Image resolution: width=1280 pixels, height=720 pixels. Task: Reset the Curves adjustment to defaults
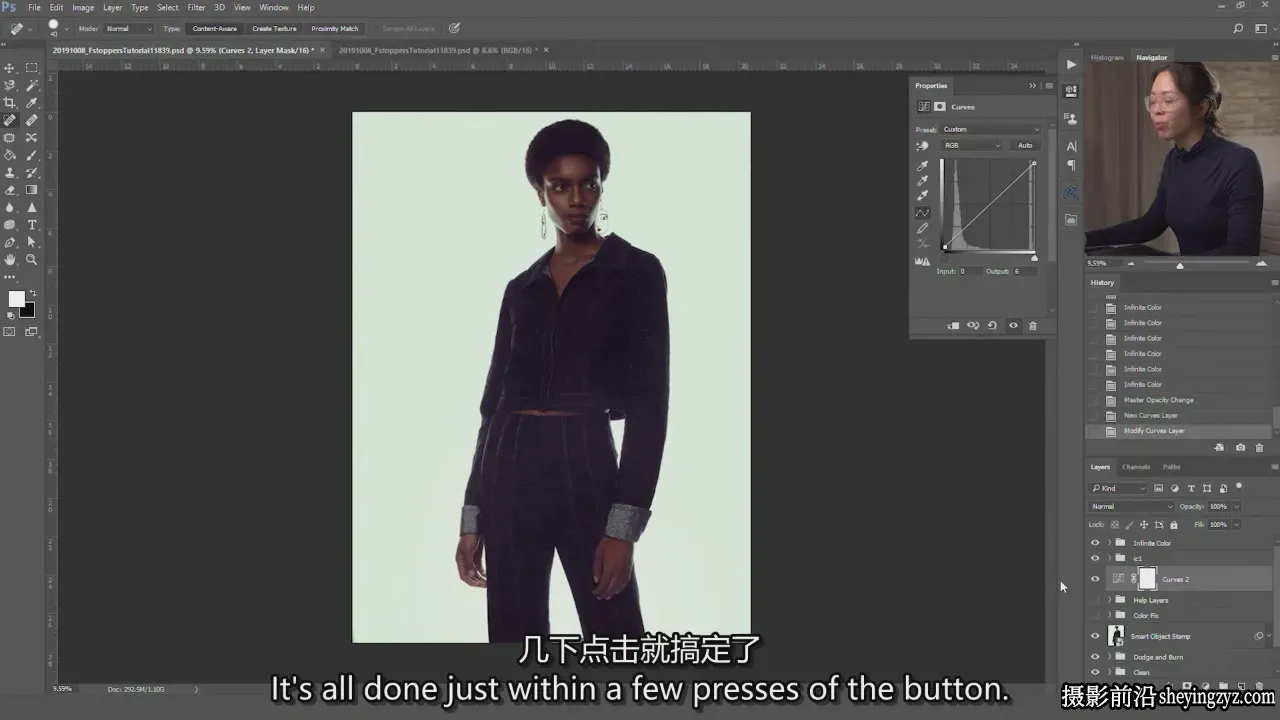point(992,326)
